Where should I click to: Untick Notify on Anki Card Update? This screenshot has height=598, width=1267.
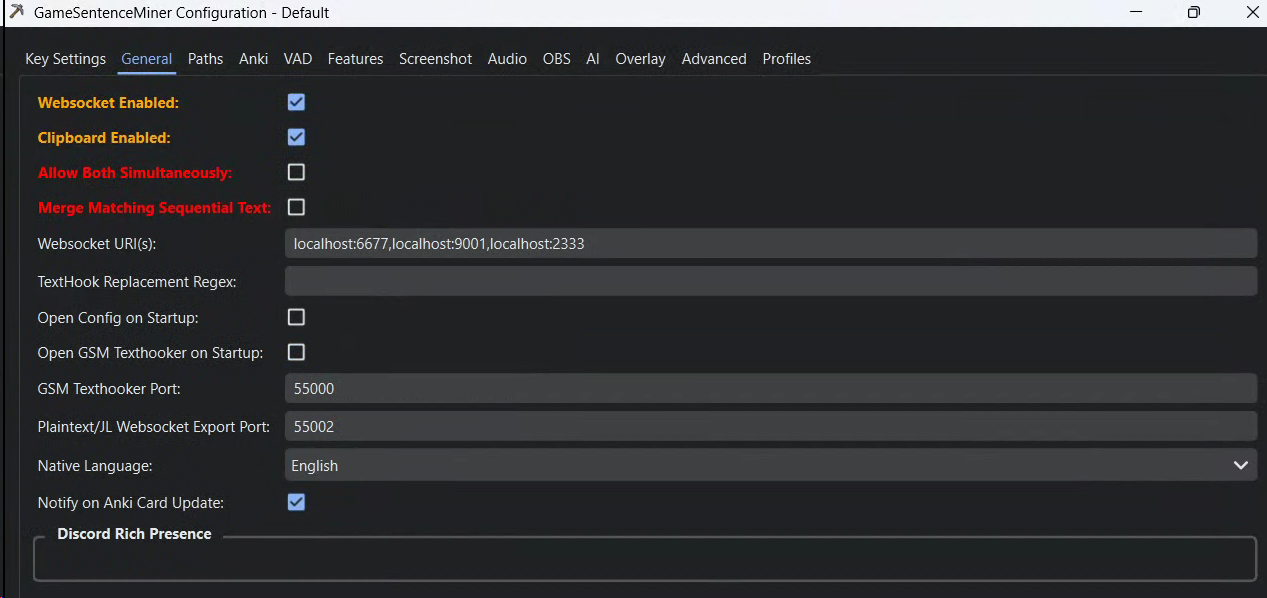pos(296,502)
